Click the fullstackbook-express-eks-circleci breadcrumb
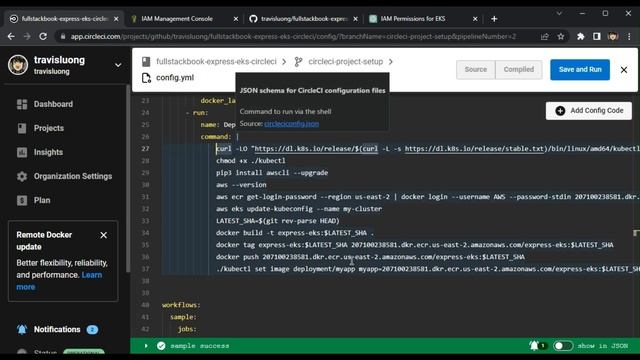640x360 pixels. tap(216, 62)
